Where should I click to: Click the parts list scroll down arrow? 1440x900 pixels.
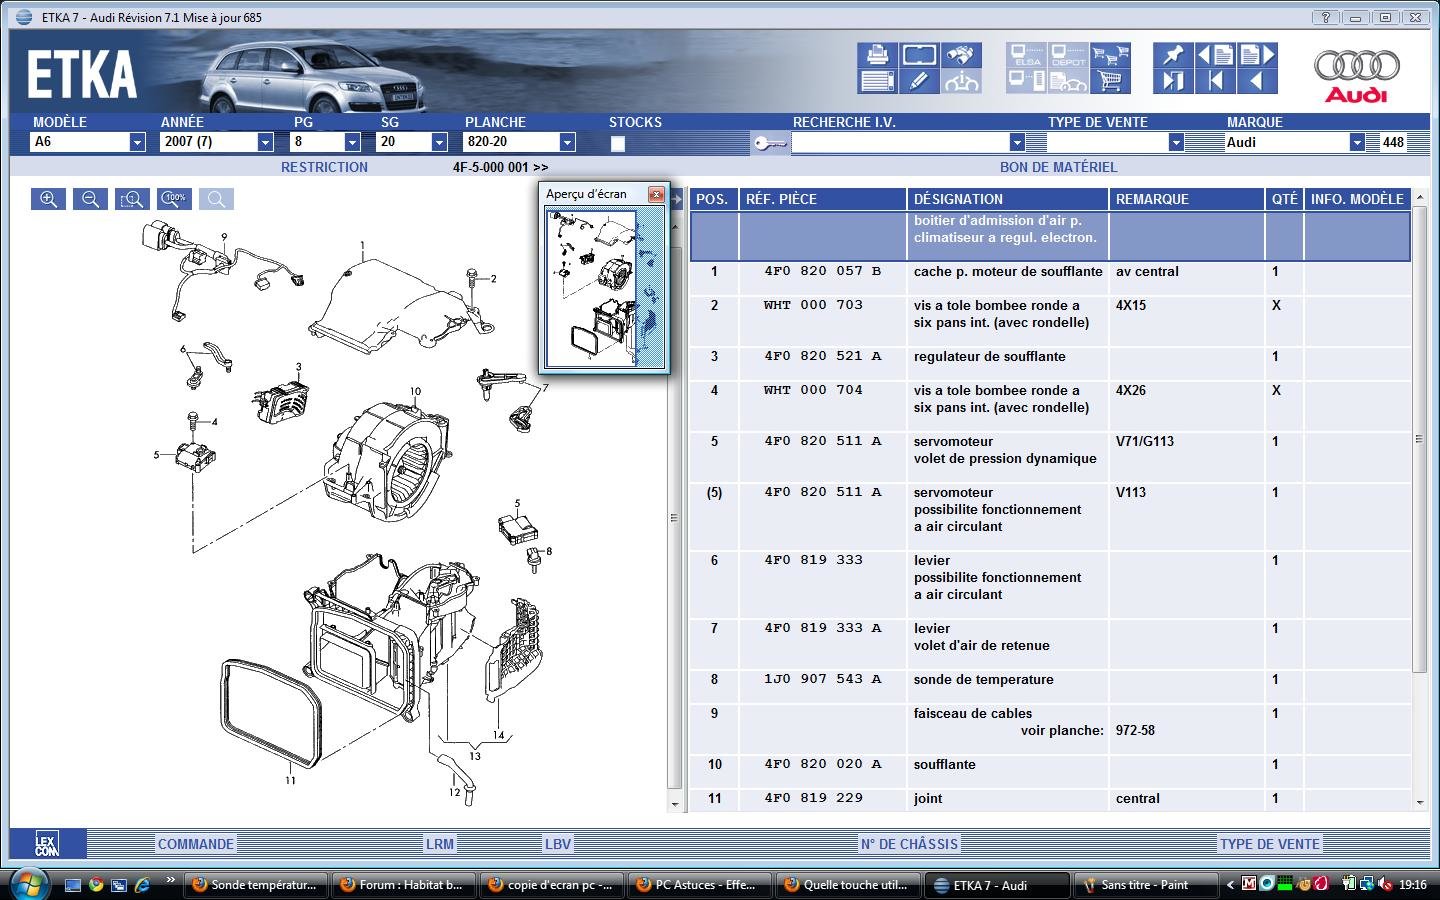pos(1419,802)
